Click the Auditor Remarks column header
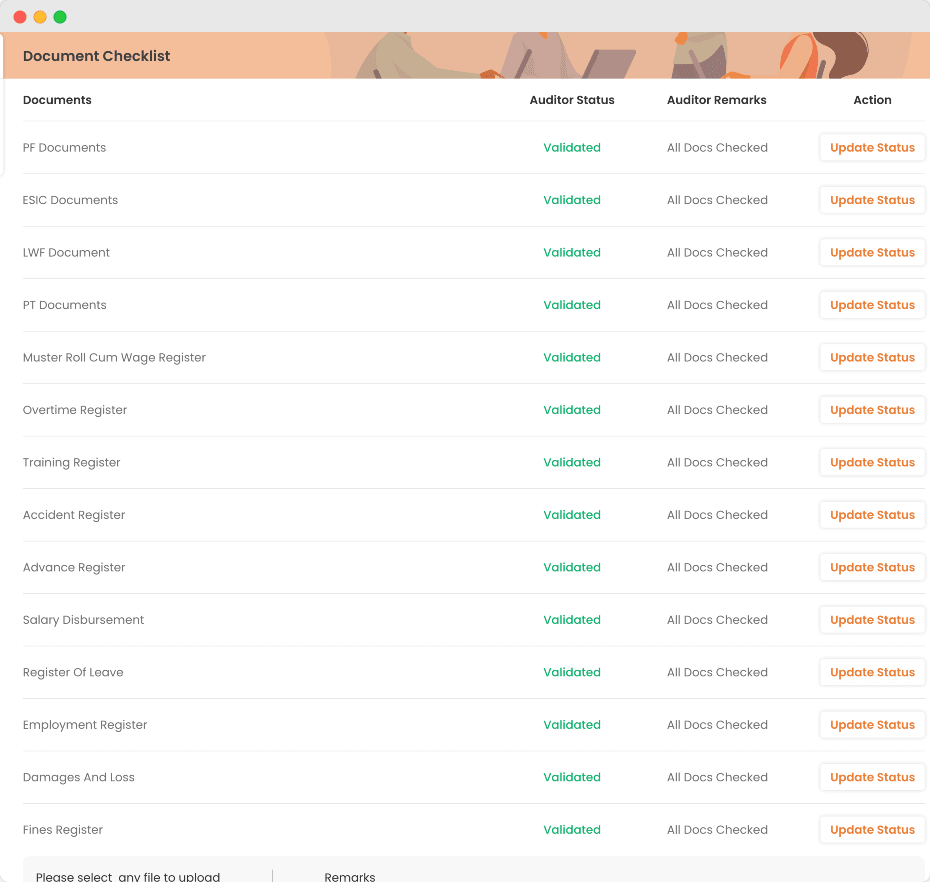 tap(716, 100)
